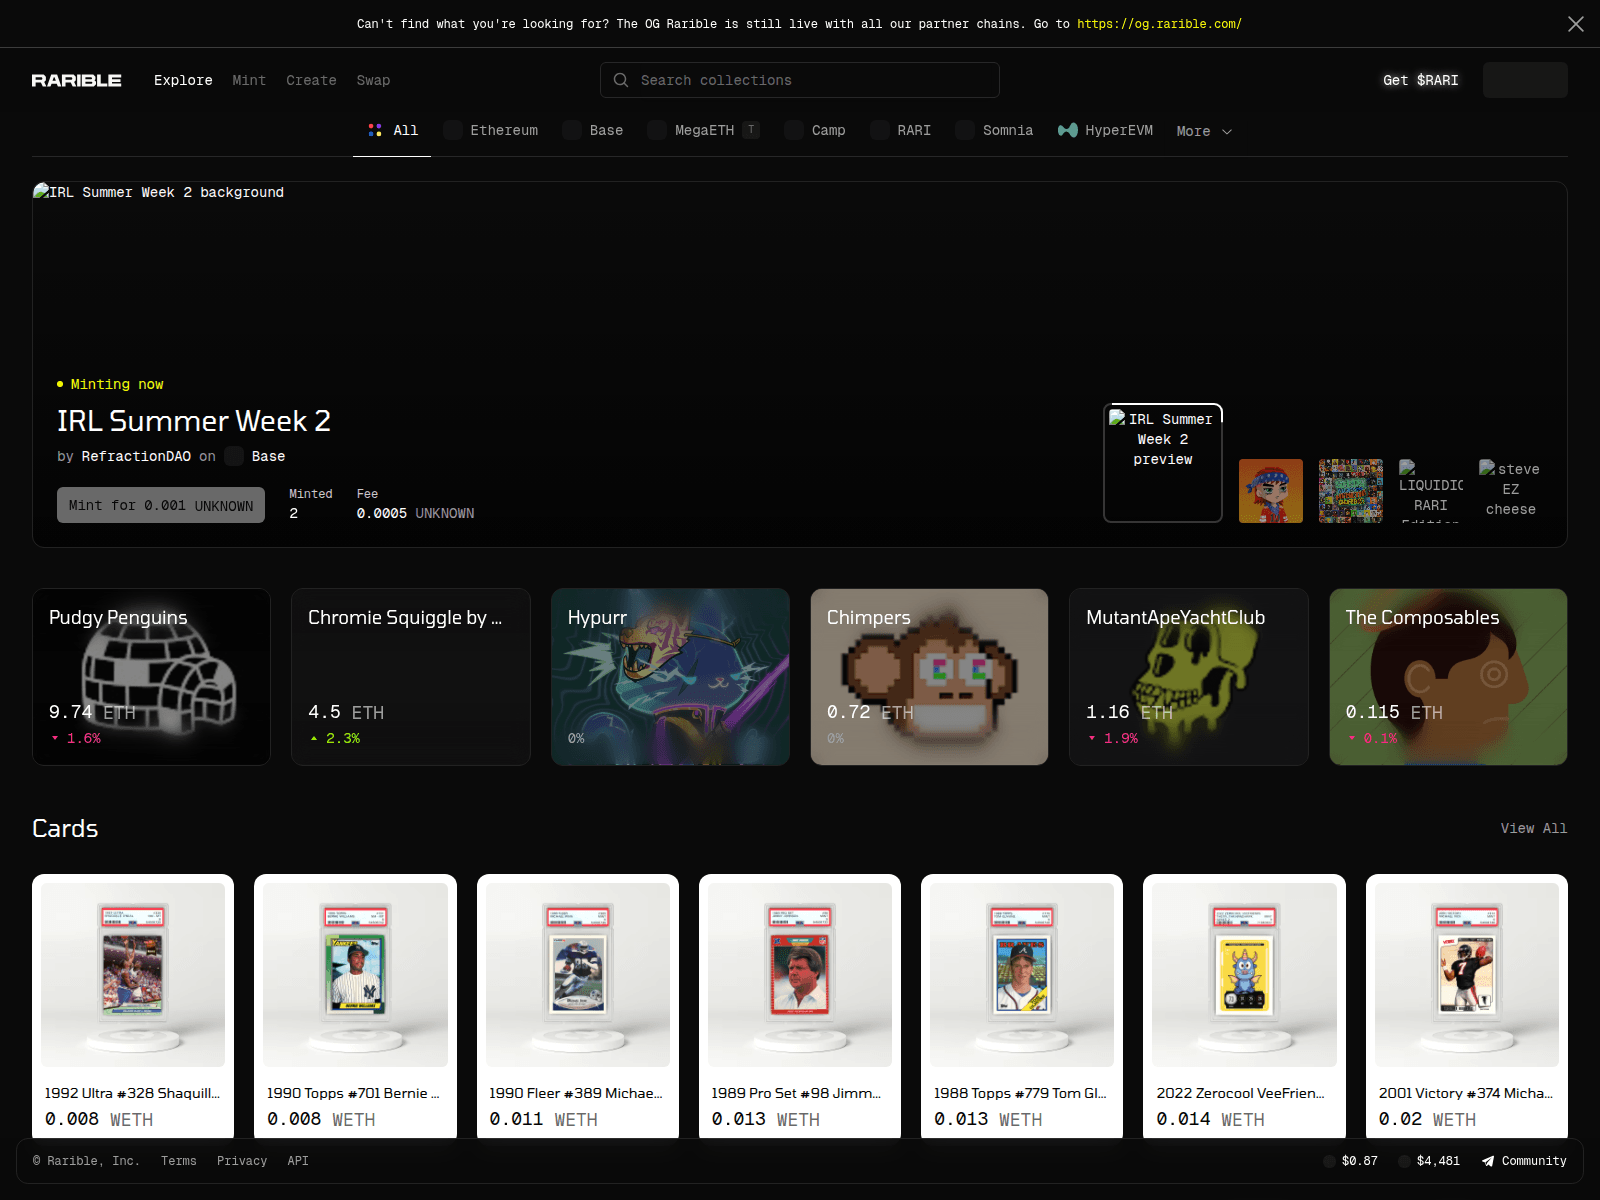The image size is (1600, 1200).
Task: Open the MutantApeYachtClub collection card
Action: pos(1189,677)
